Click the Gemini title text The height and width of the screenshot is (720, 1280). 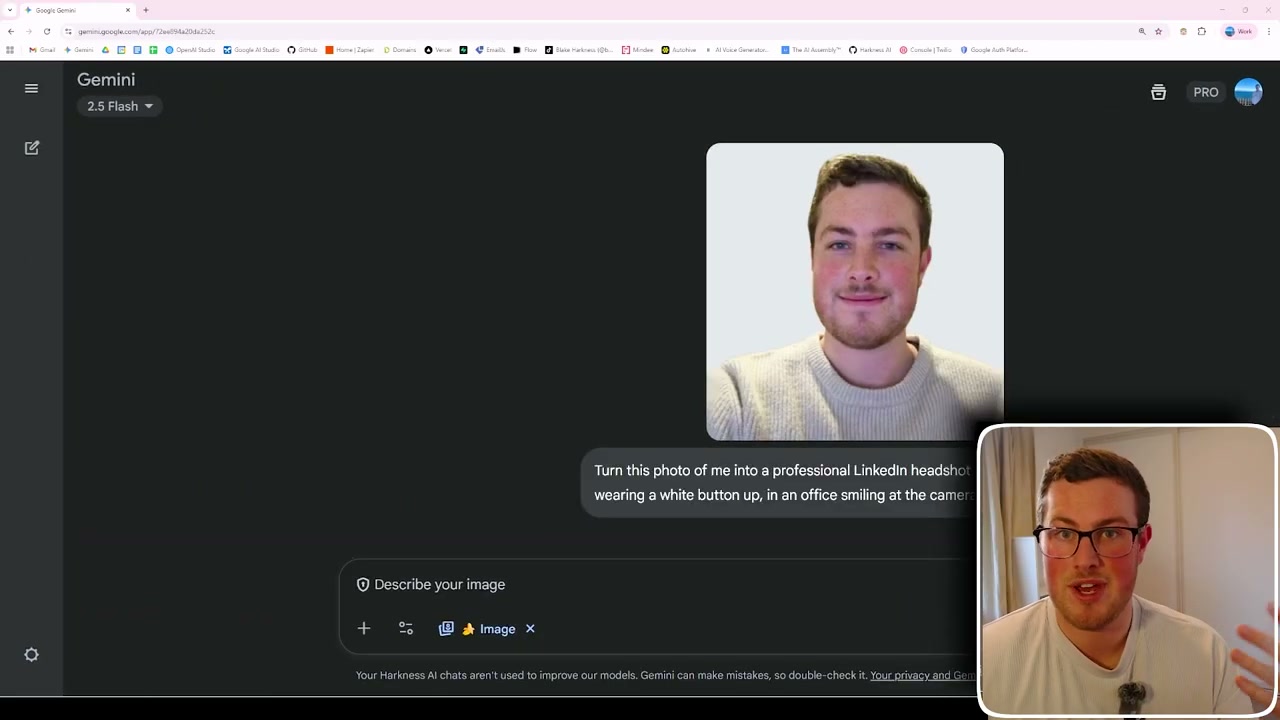[106, 80]
